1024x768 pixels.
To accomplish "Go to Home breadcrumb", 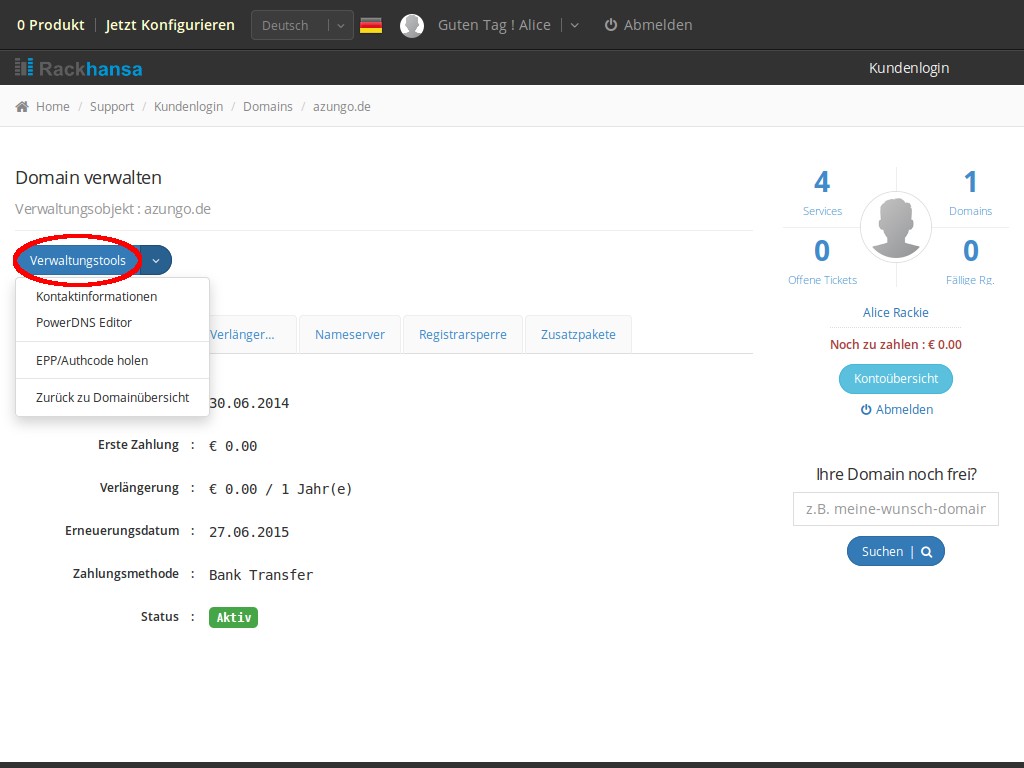I will 53,106.
